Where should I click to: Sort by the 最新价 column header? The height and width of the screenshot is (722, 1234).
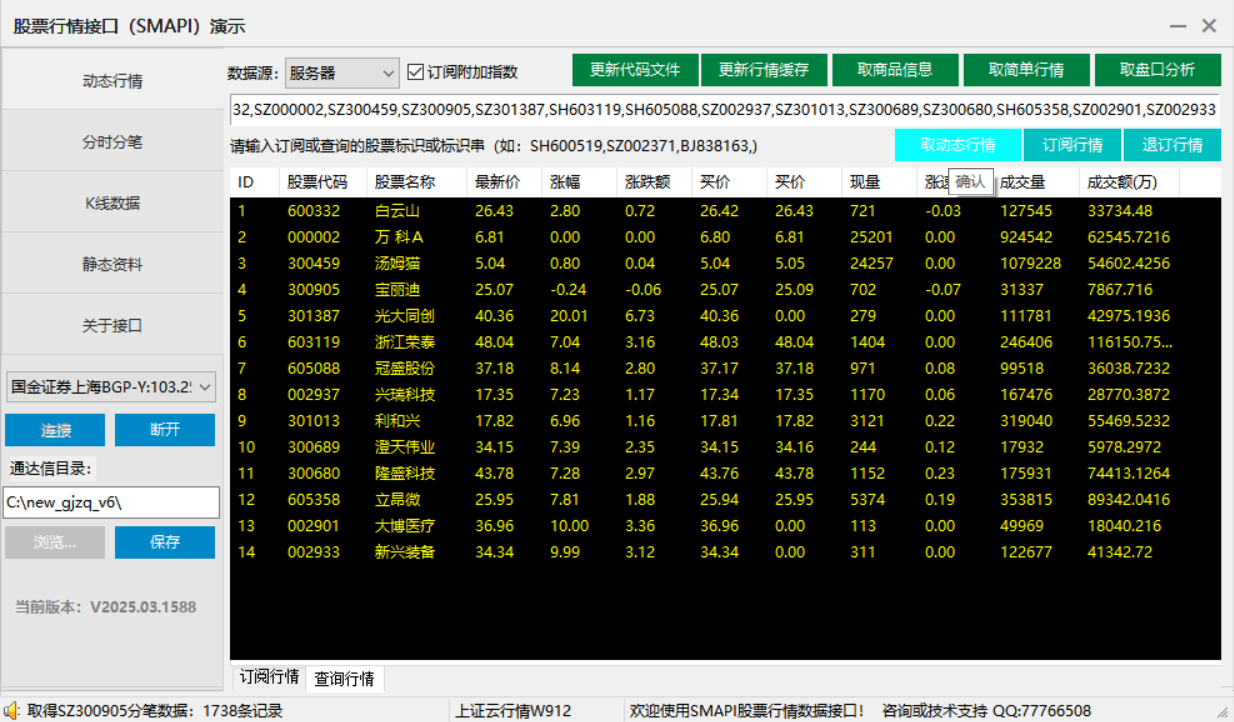(505, 182)
